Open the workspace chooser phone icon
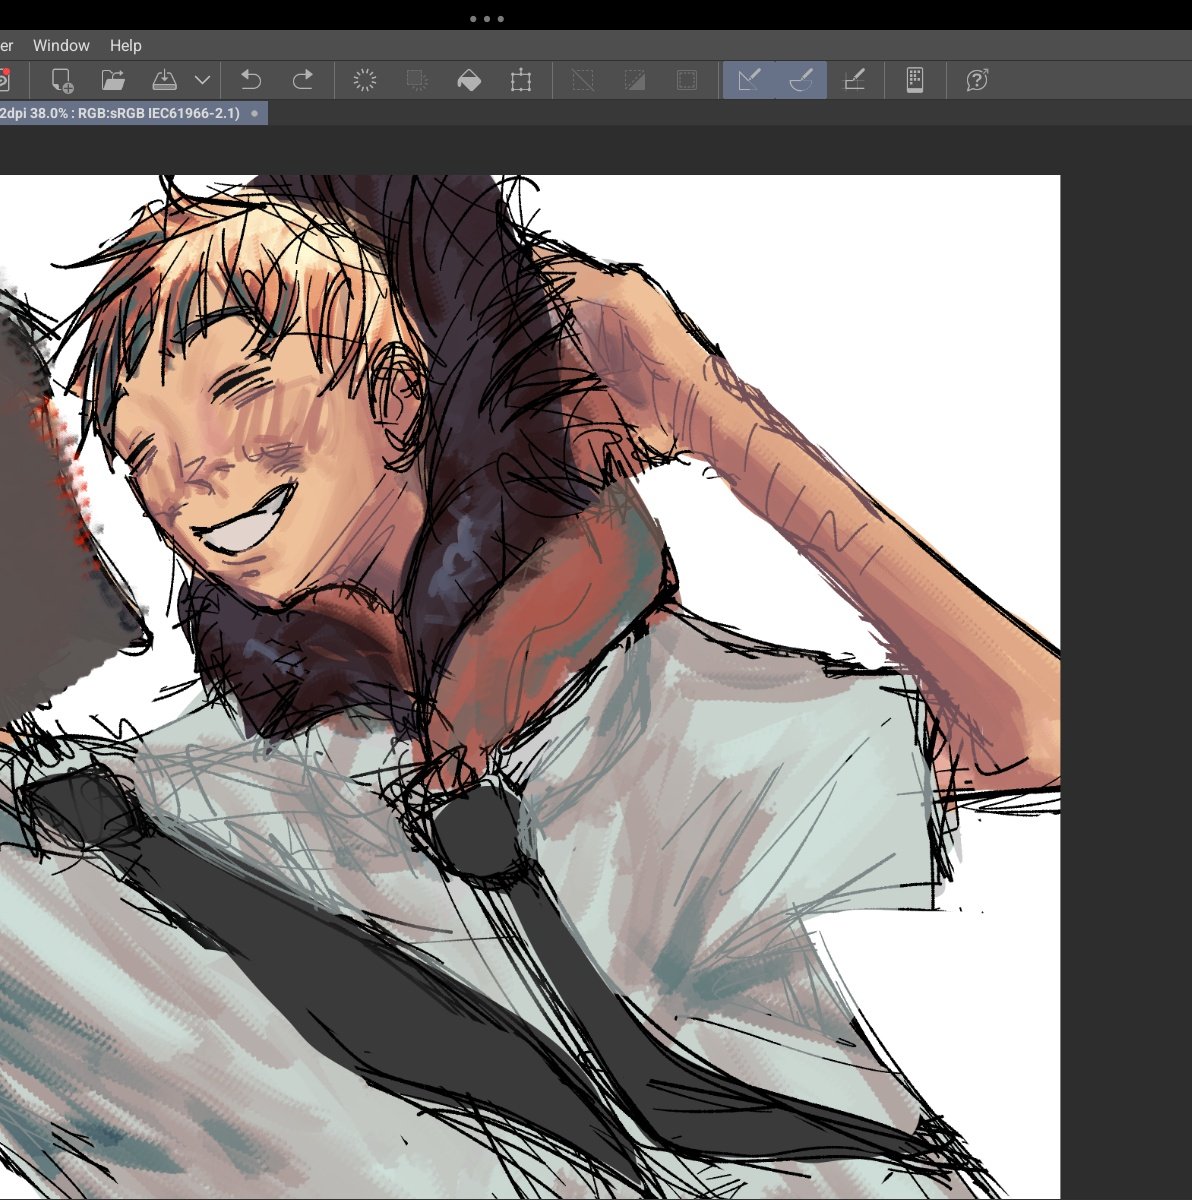Screen dimensions: 1192x1200 pos(915,80)
